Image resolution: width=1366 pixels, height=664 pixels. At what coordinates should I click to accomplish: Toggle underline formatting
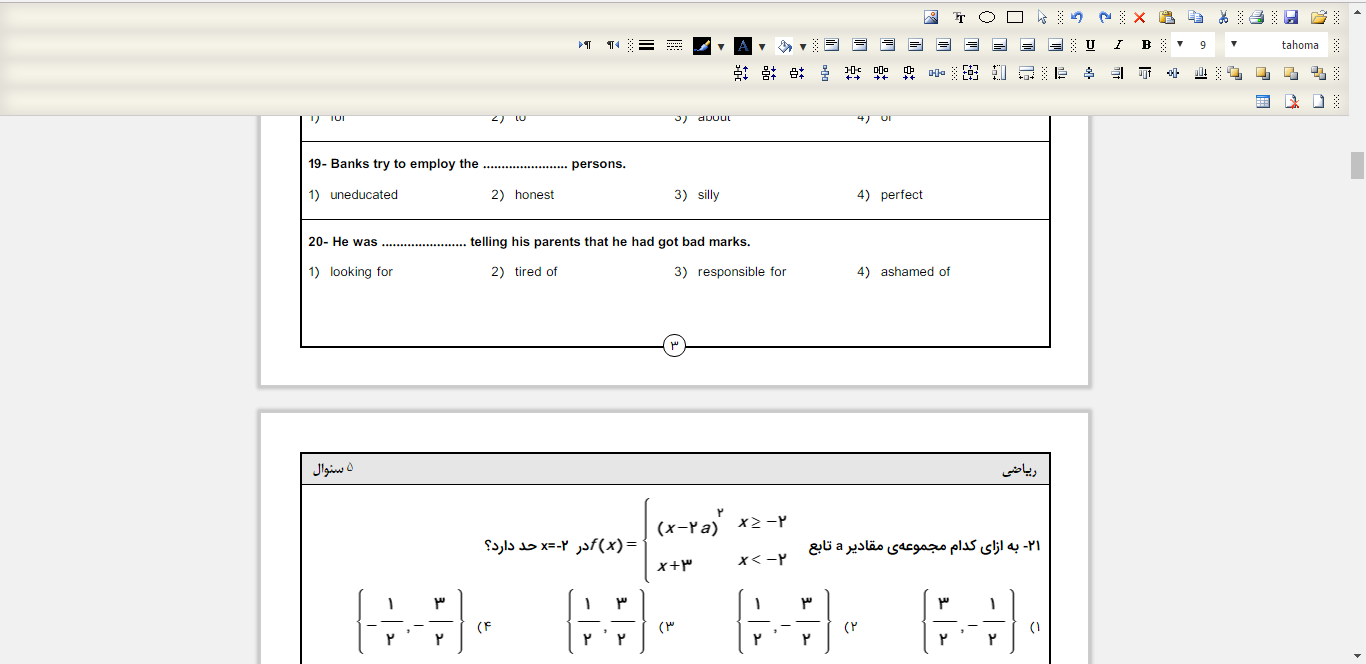[1090, 45]
